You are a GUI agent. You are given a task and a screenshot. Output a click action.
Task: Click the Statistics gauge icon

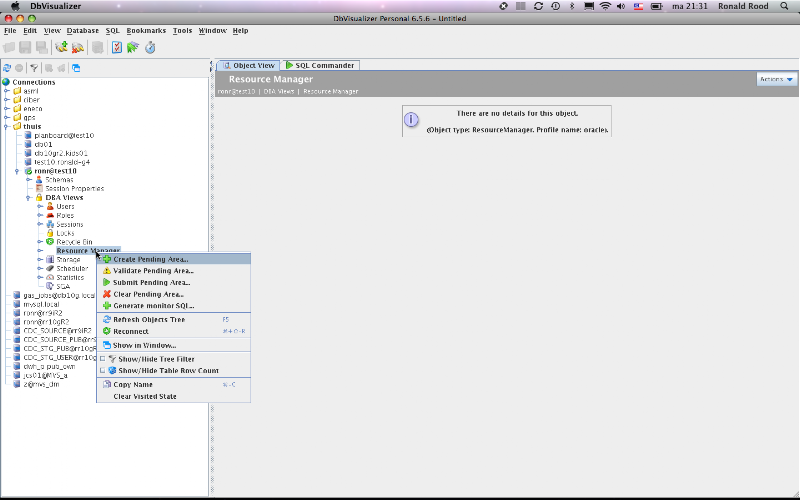[x=50, y=278]
